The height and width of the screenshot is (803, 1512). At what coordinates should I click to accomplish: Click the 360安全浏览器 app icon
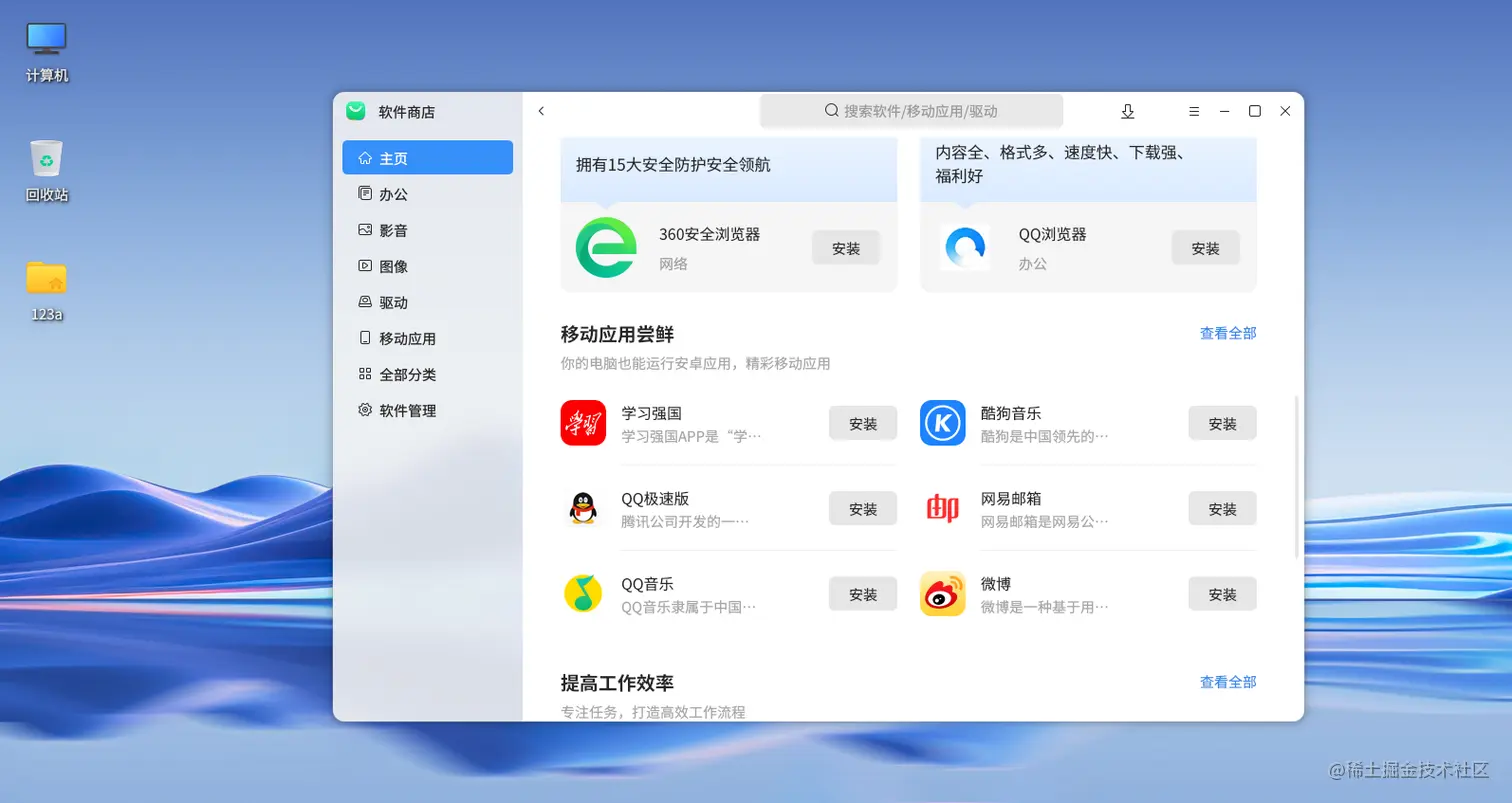pos(606,247)
